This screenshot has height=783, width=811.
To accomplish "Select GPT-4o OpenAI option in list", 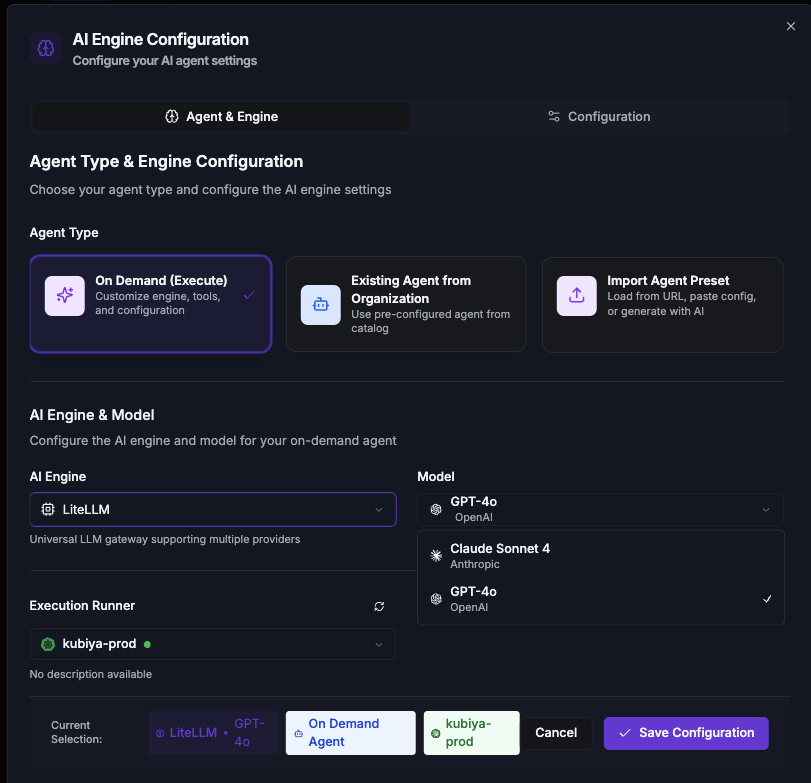I will (600, 599).
